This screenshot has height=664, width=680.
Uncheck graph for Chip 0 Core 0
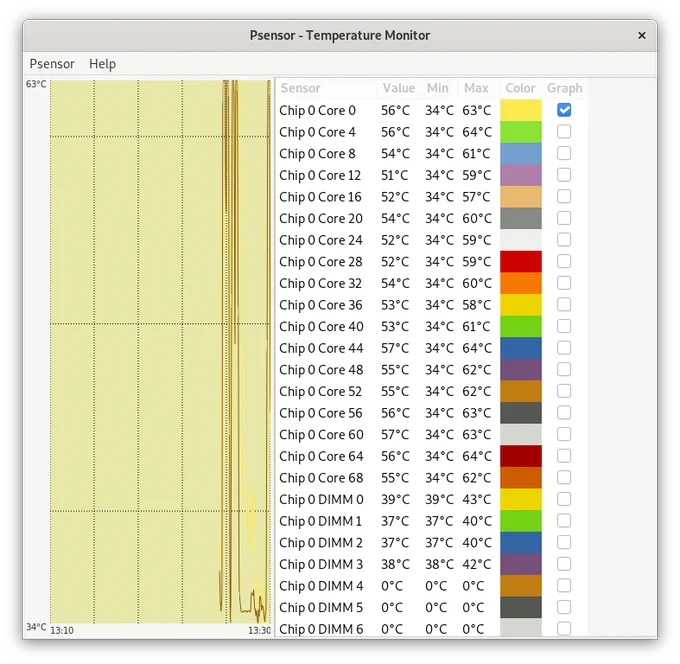[x=564, y=110]
